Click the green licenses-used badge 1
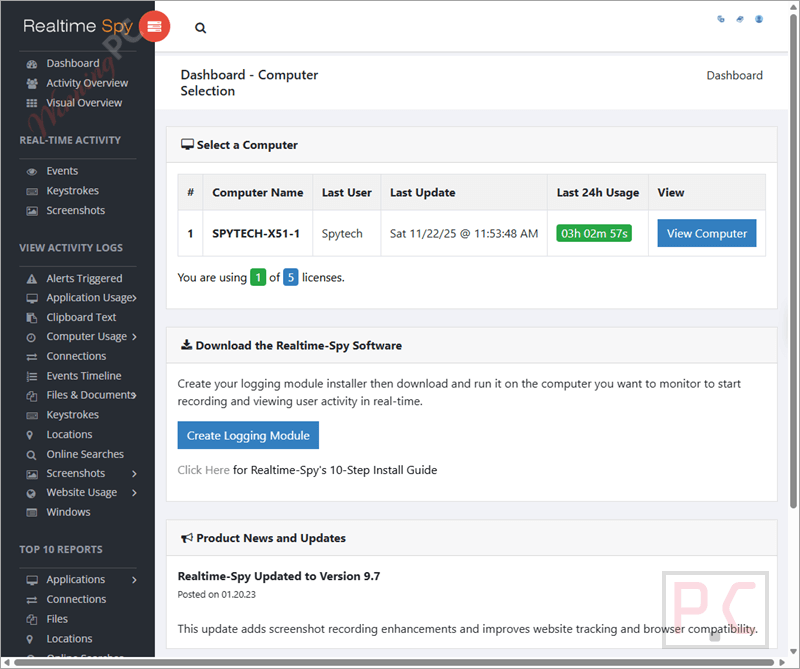The height and width of the screenshot is (669, 800). click(258, 278)
